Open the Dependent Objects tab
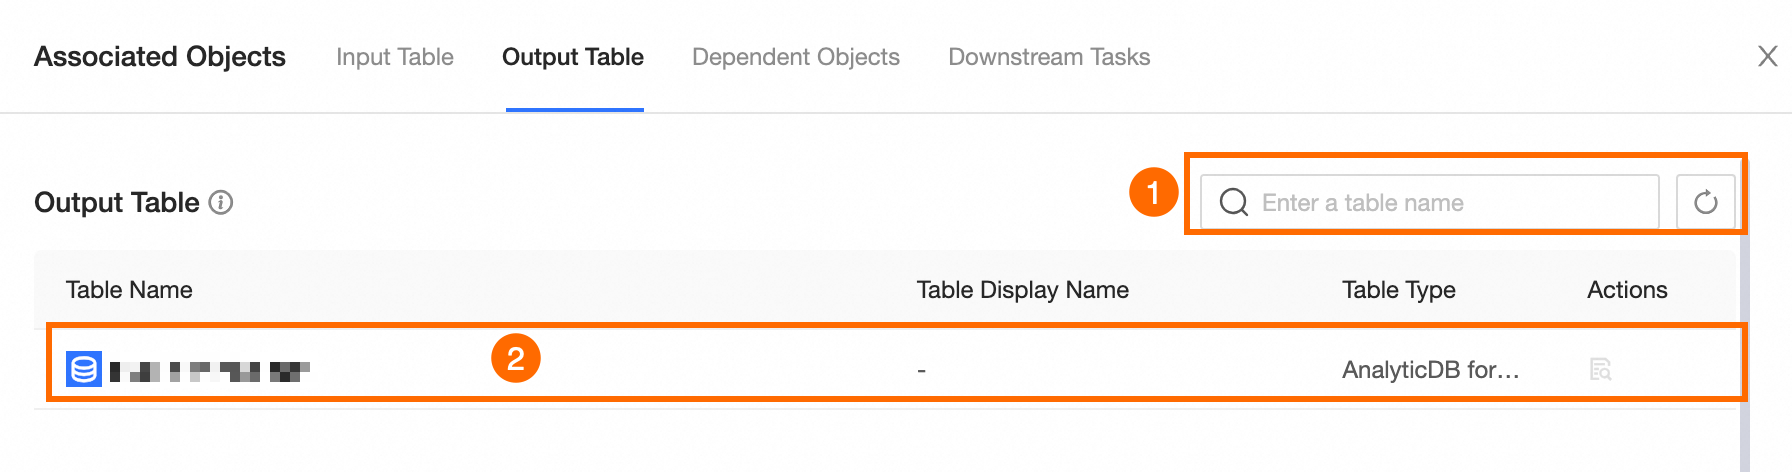 coord(795,57)
